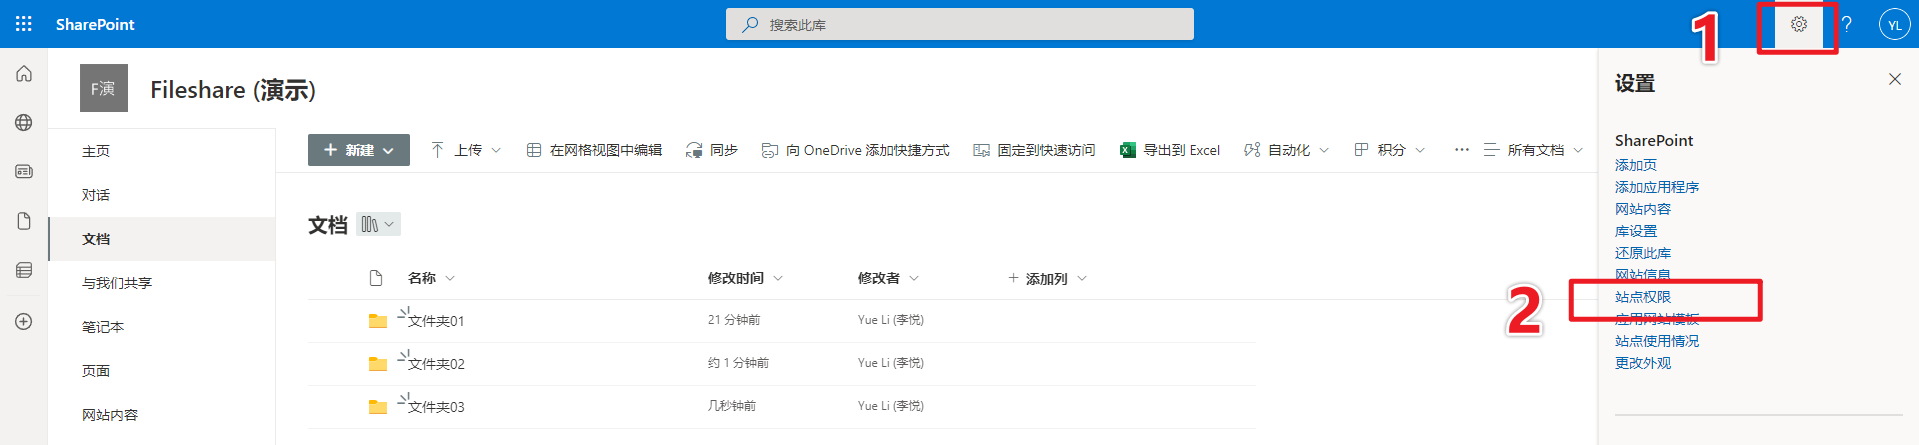The height and width of the screenshot is (445, 1919).
Task: Click the 搜索此库 search box
Action: 960,24
